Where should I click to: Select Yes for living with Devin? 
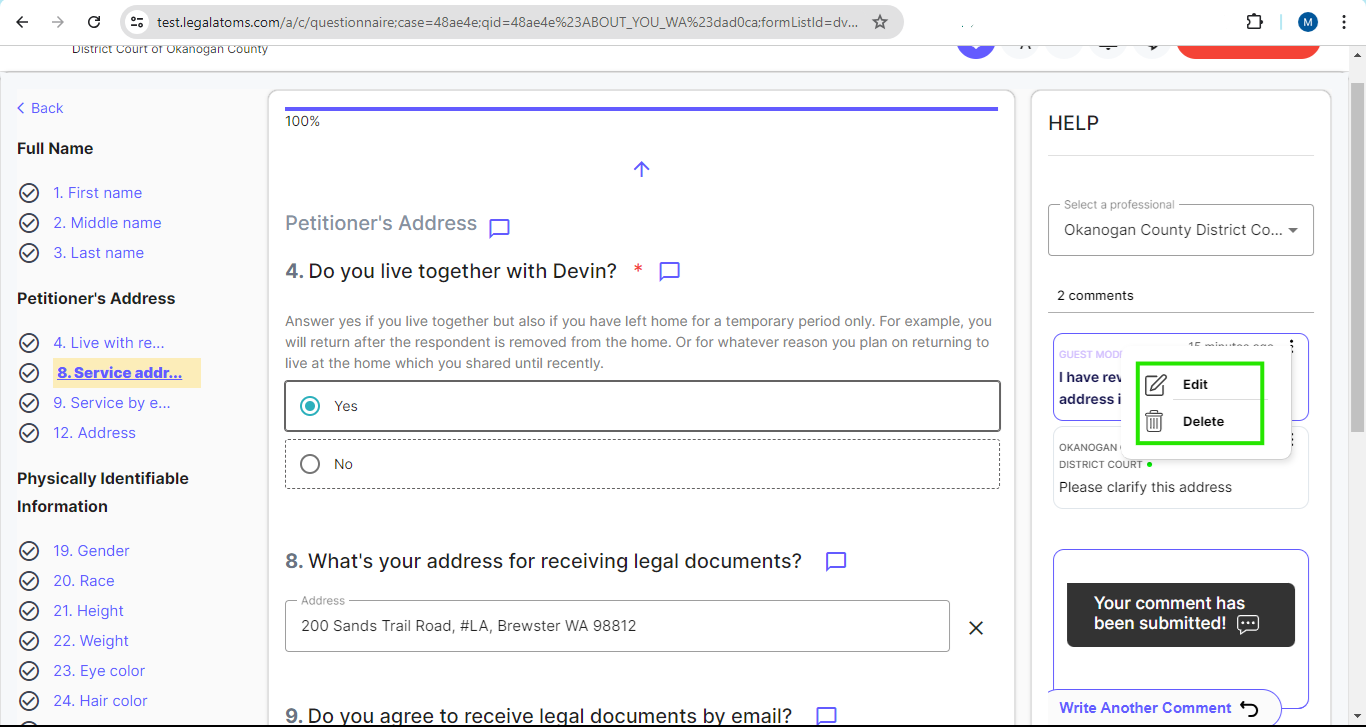[x=642, y=406]
